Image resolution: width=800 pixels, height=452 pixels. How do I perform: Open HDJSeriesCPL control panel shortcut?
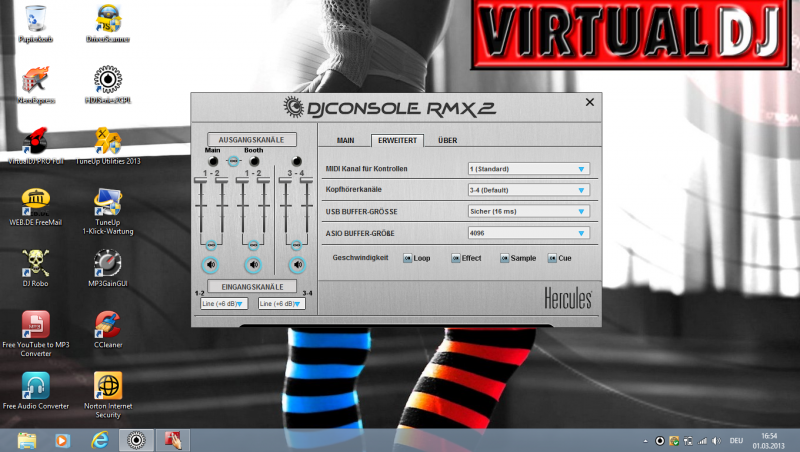pyautogui.click(x=108, y=85)
